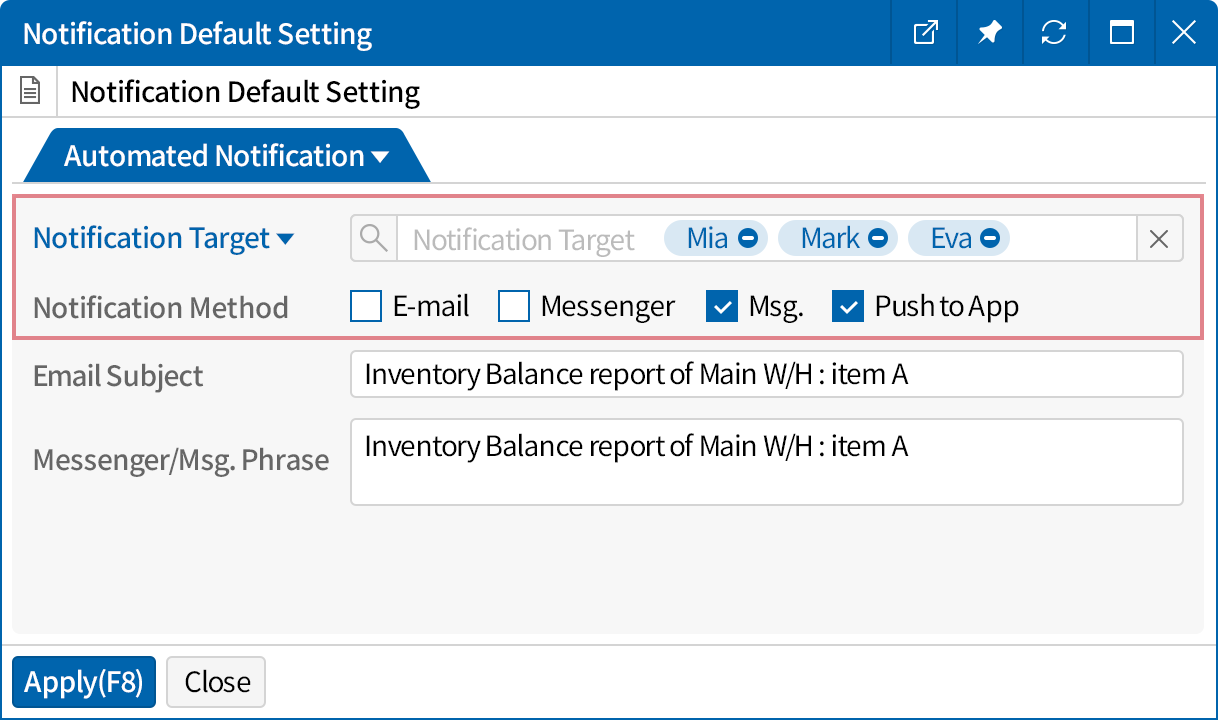1218x720 pixels.
Task: Click the open in new window icon
Action: pyautogui.click(x=926, y=33)
